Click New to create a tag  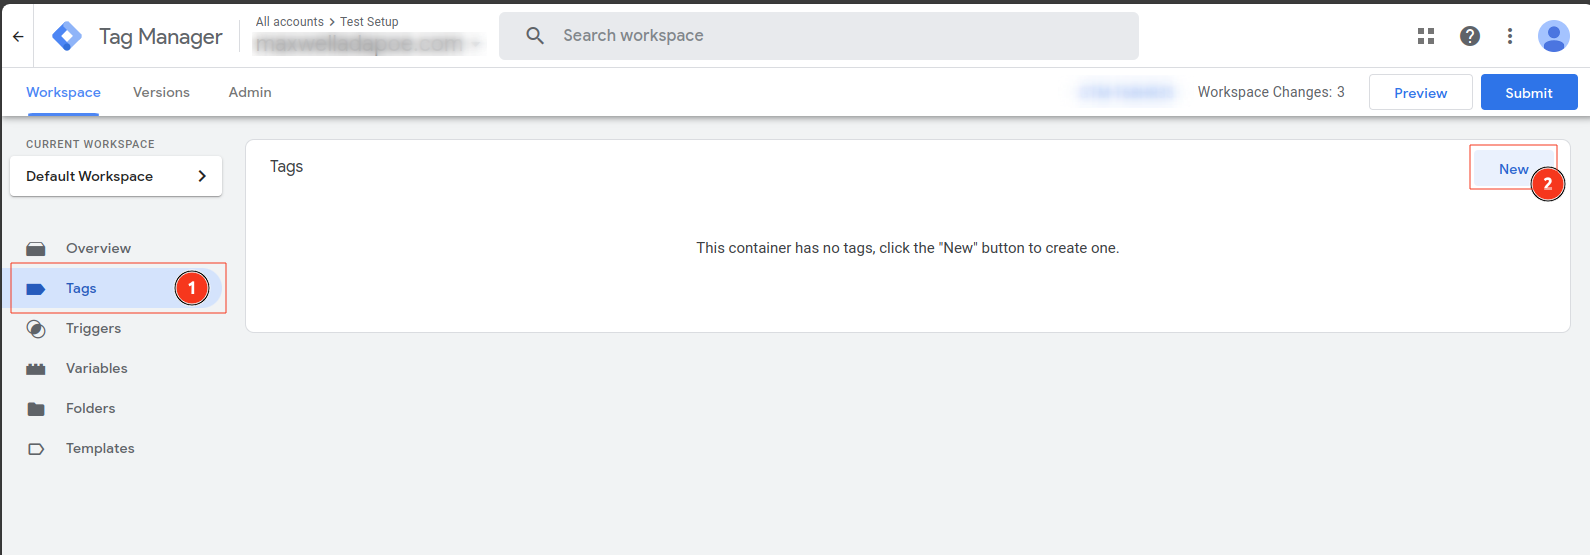point(1513,169)
